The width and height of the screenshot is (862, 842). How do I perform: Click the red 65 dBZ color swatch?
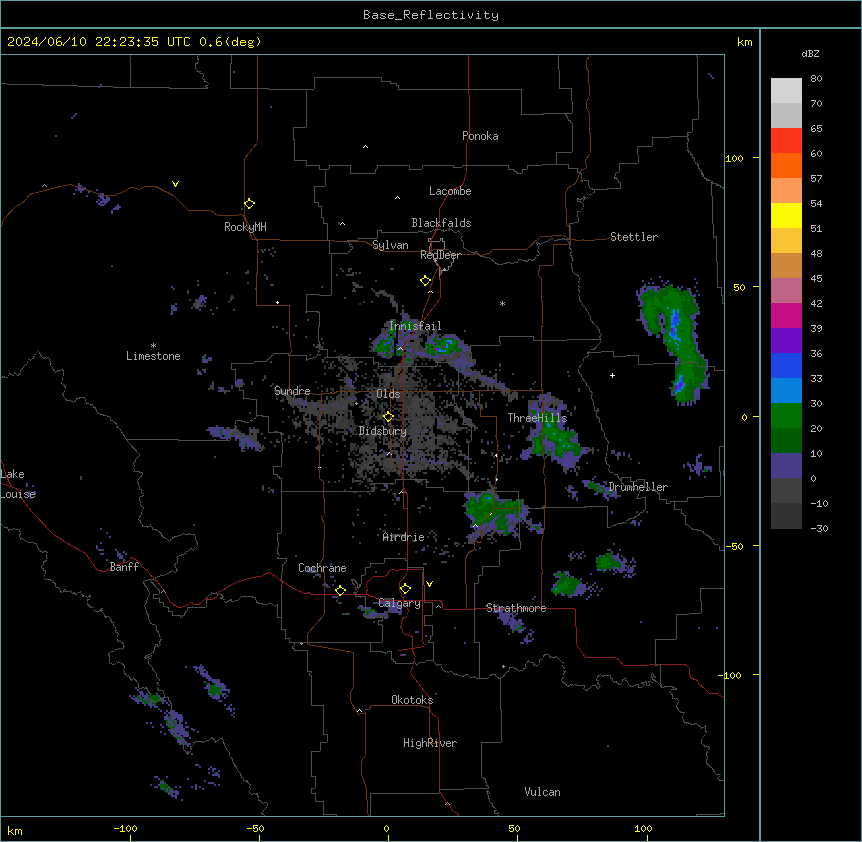(786, 140)
